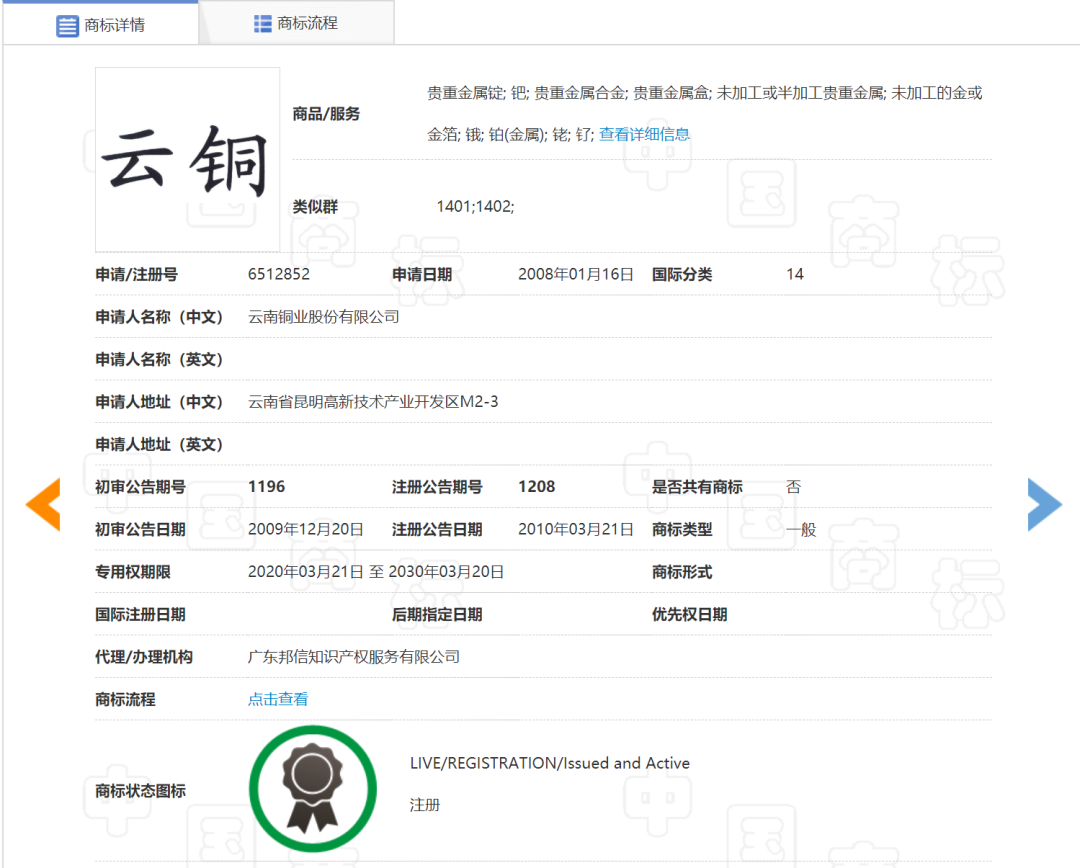Click the 云铜 trademark image
1080x868 pixels.
(x=187, y=160)
